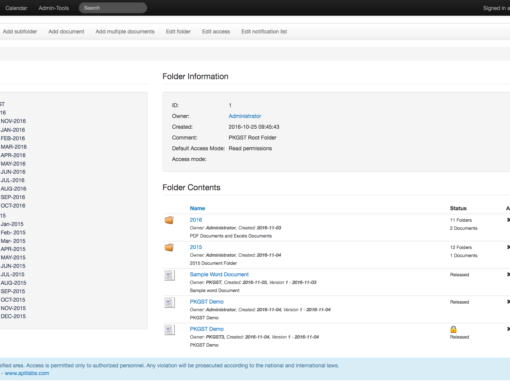Open the Administrator-owned PKGST Demo link

click(207, 302)
